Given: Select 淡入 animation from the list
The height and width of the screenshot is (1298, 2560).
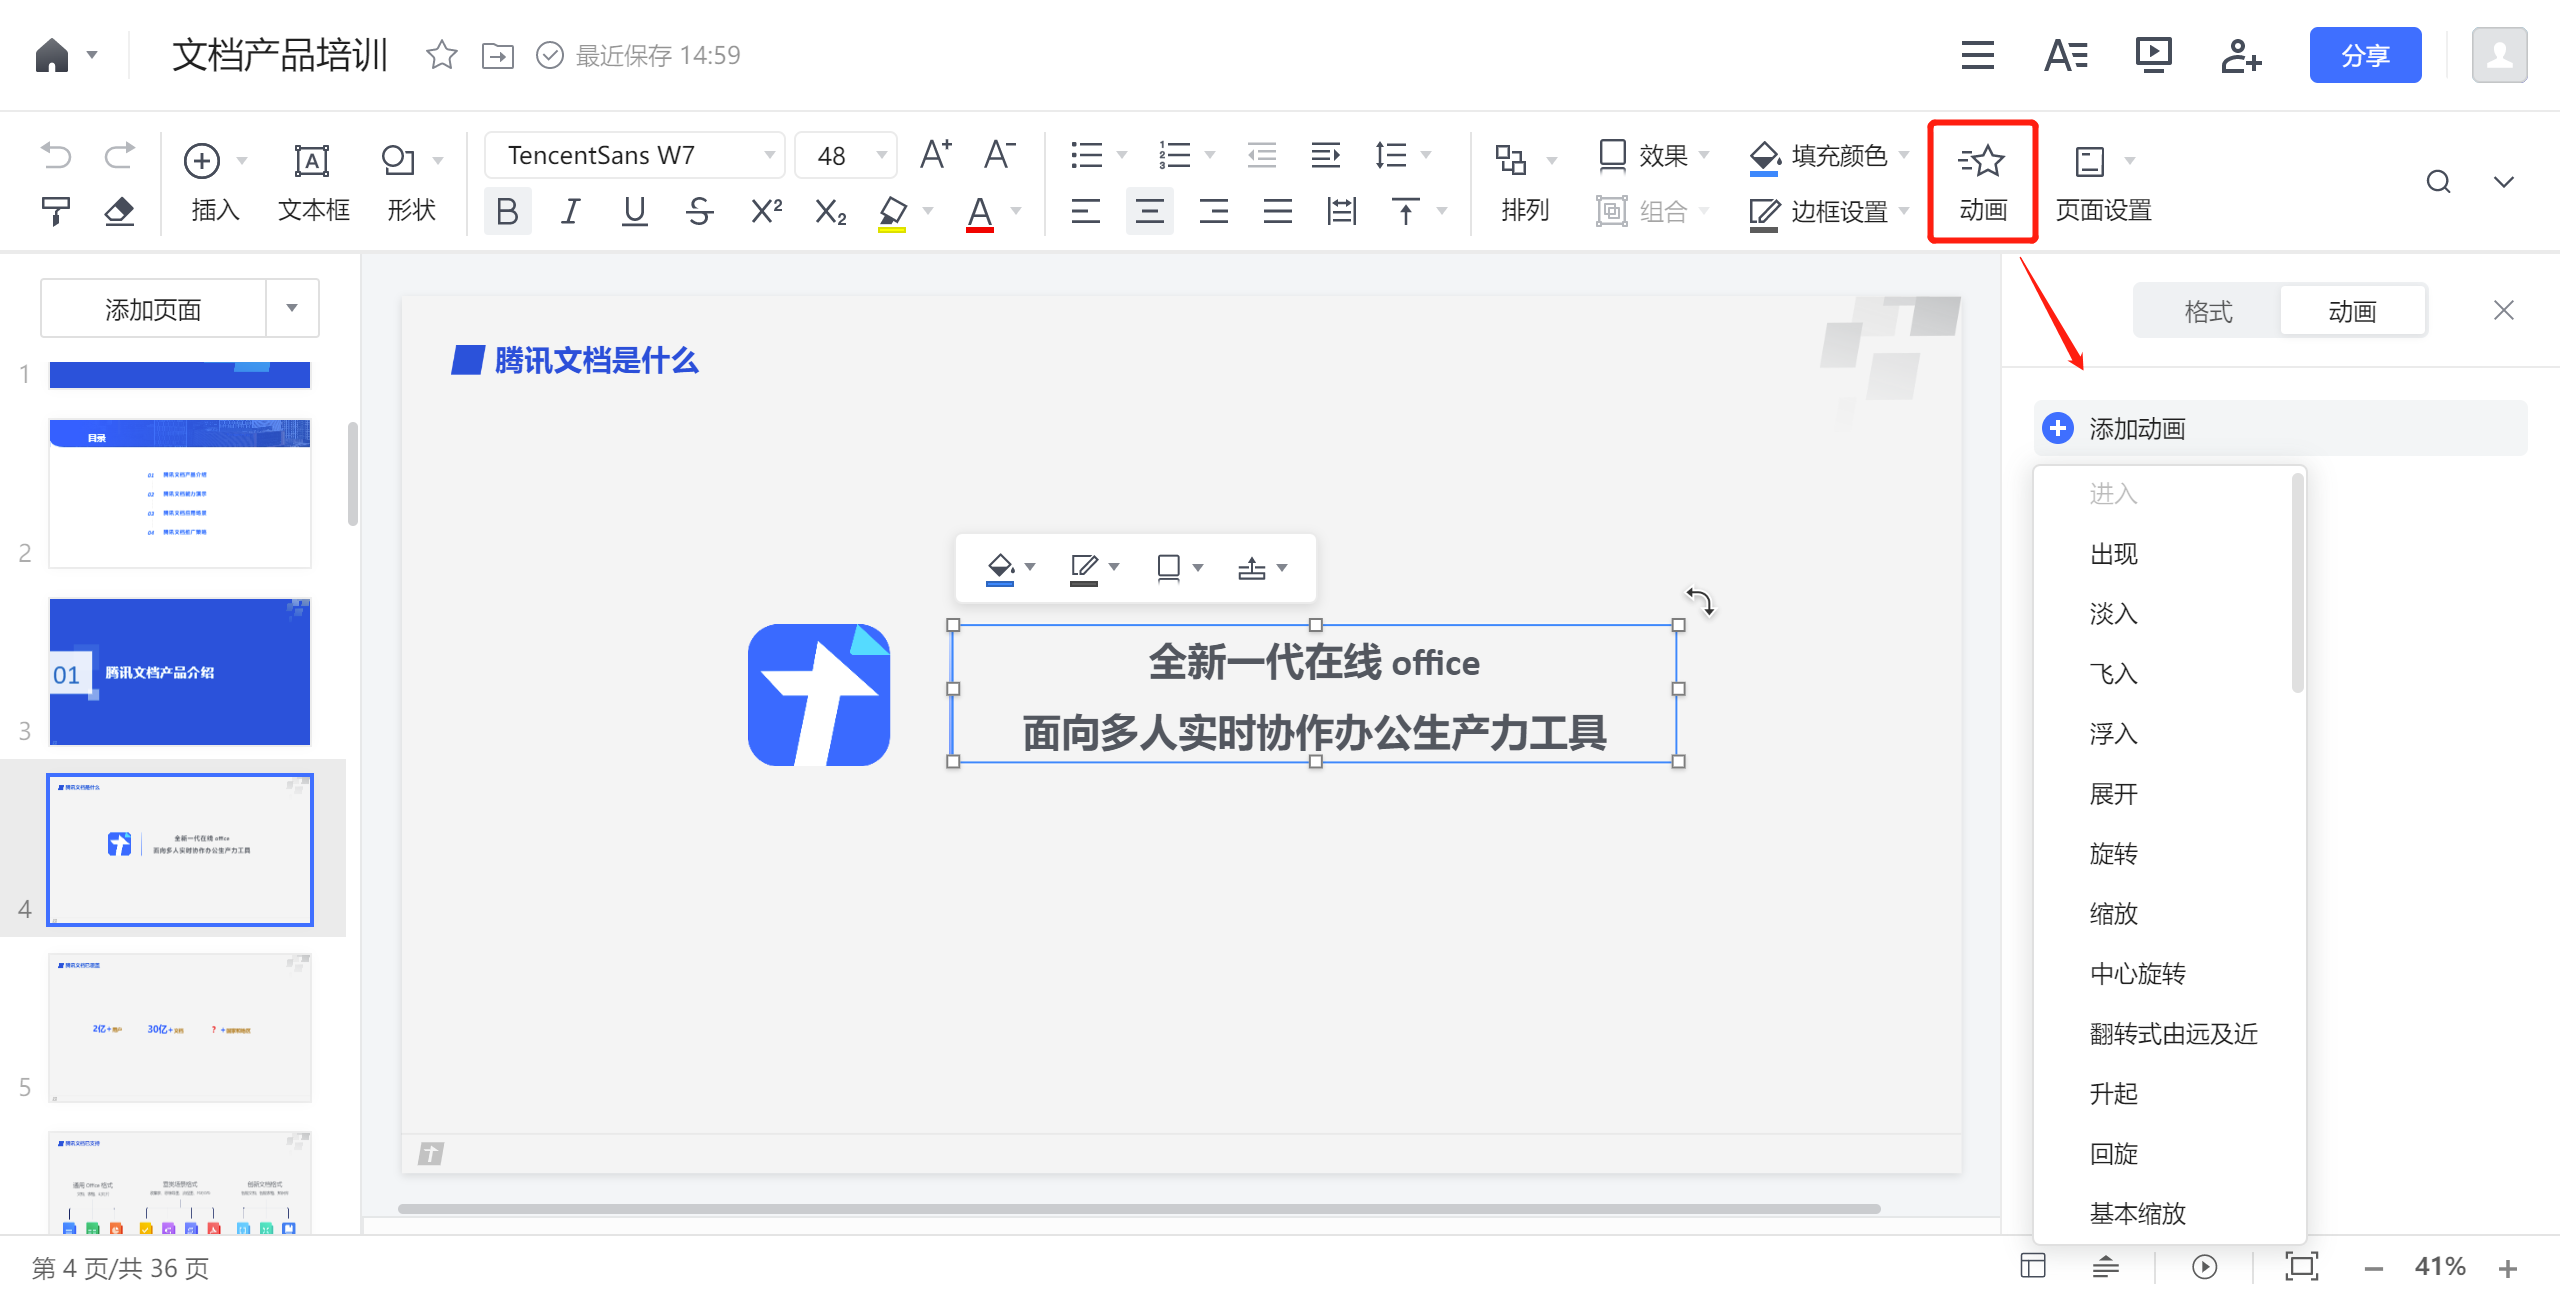Looking at the screenshot, I should [2113, 613].
